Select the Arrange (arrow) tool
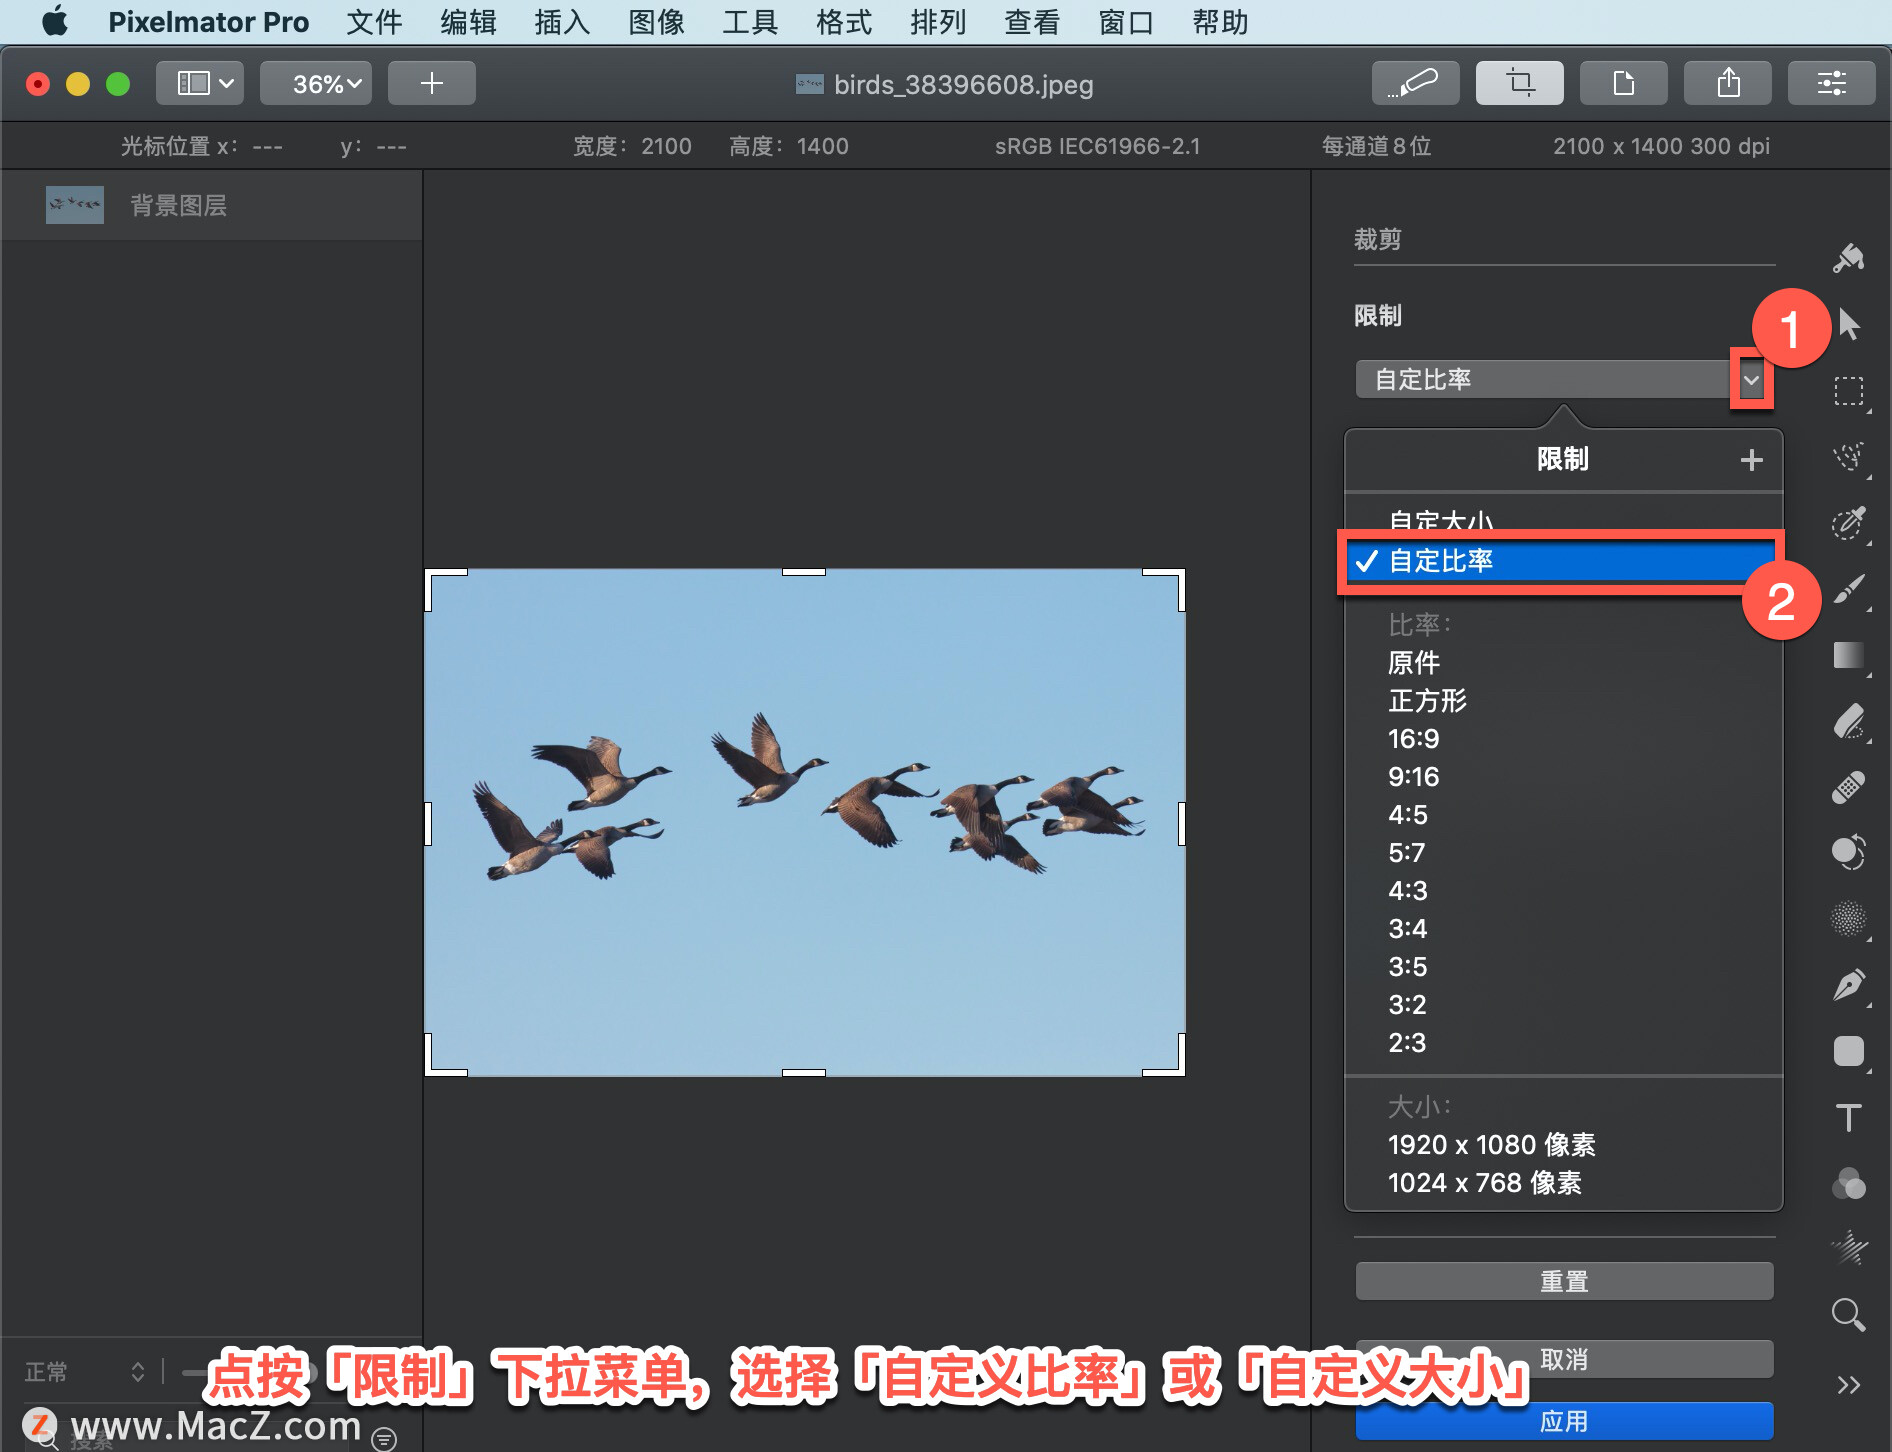Image resolution: width=1892 pixels, height=1452 pixels. coord(1849,324)
